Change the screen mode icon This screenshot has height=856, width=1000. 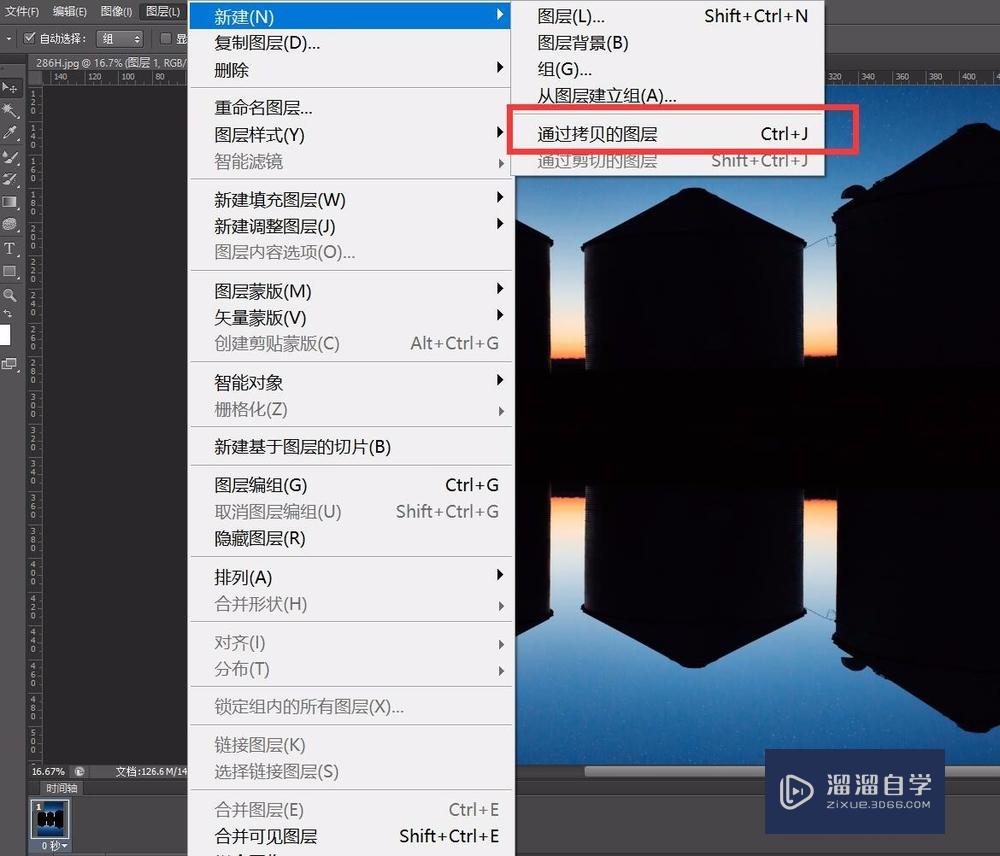coord(10,364)
